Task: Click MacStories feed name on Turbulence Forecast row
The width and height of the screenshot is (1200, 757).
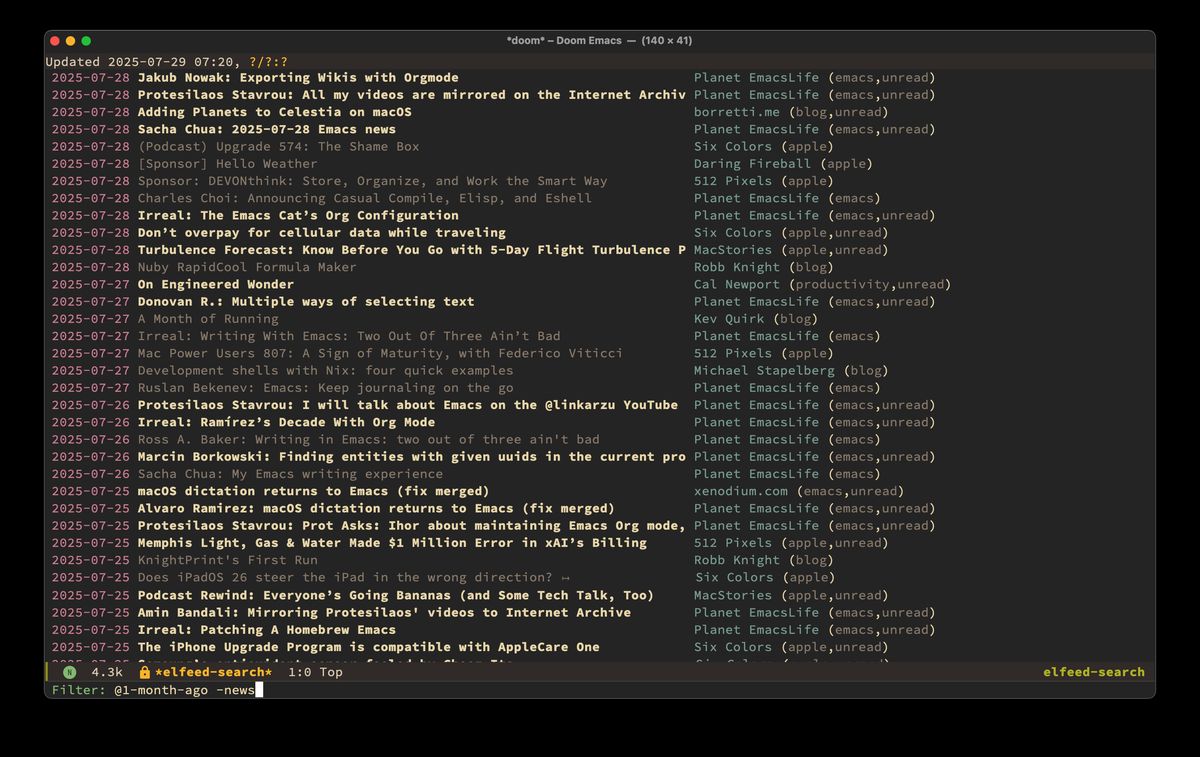Action: (x=733, y=250)
